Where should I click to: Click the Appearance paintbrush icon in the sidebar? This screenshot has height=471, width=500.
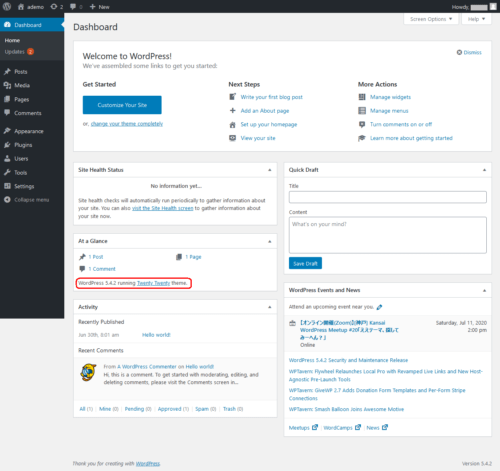7,131
